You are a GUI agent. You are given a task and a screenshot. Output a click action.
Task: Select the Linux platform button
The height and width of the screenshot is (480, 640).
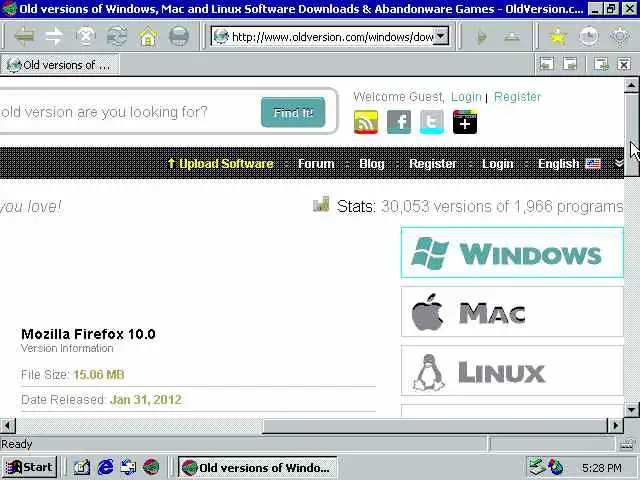[x=512, y=371]
